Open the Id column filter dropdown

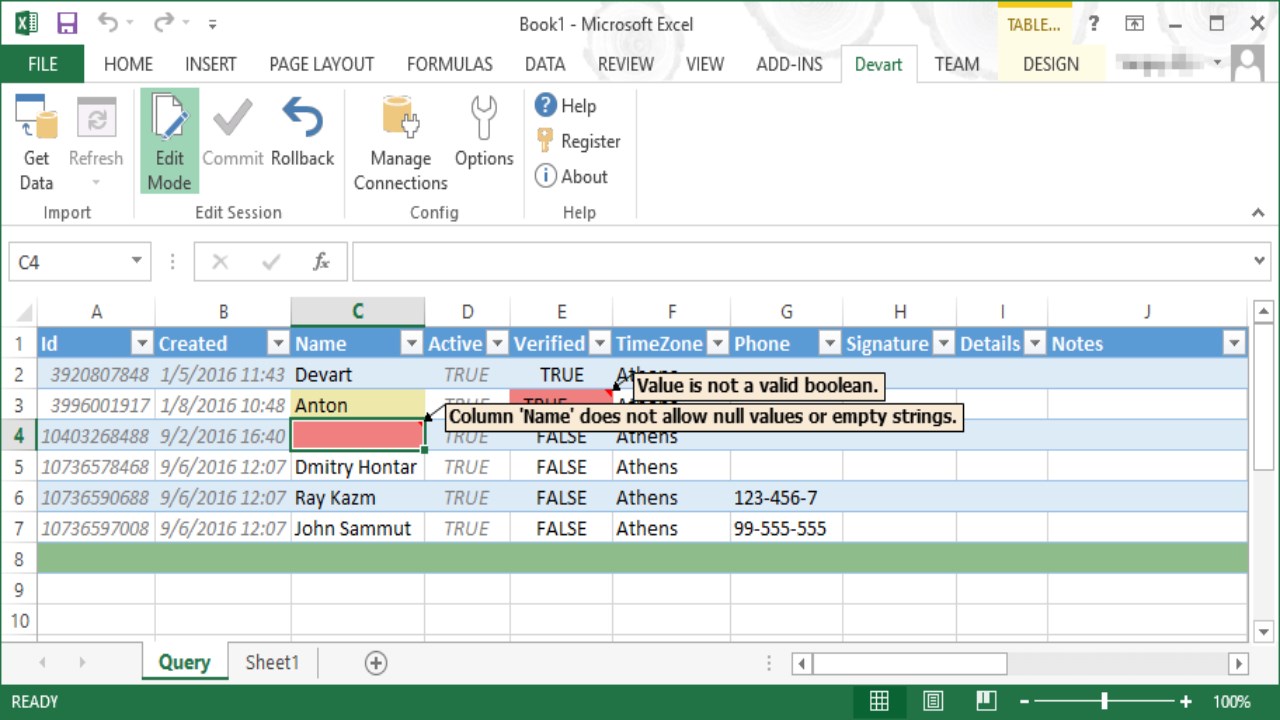tap(141, 344)
